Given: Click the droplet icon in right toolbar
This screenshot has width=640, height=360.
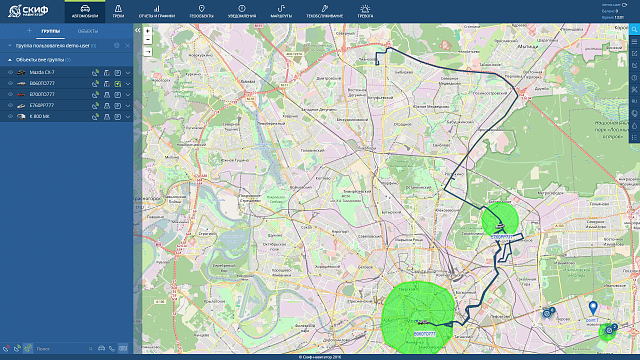Looking at the screenshot, I should tap(634, 126).
